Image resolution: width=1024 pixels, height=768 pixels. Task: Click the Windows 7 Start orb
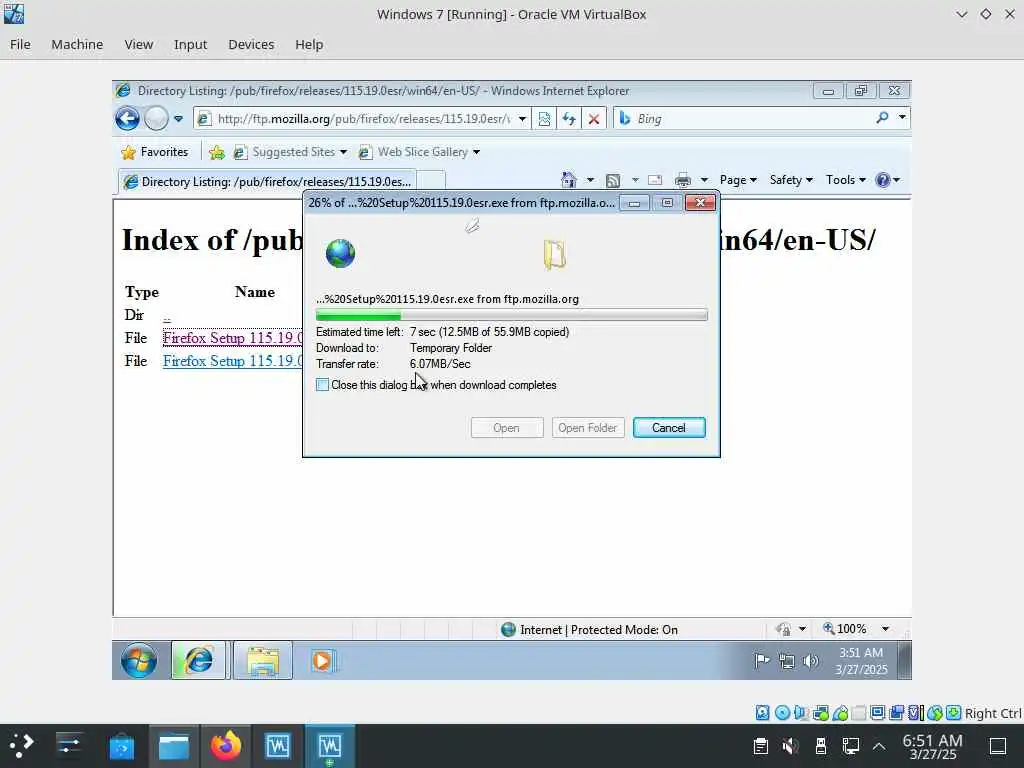click(x=138, y=660)
